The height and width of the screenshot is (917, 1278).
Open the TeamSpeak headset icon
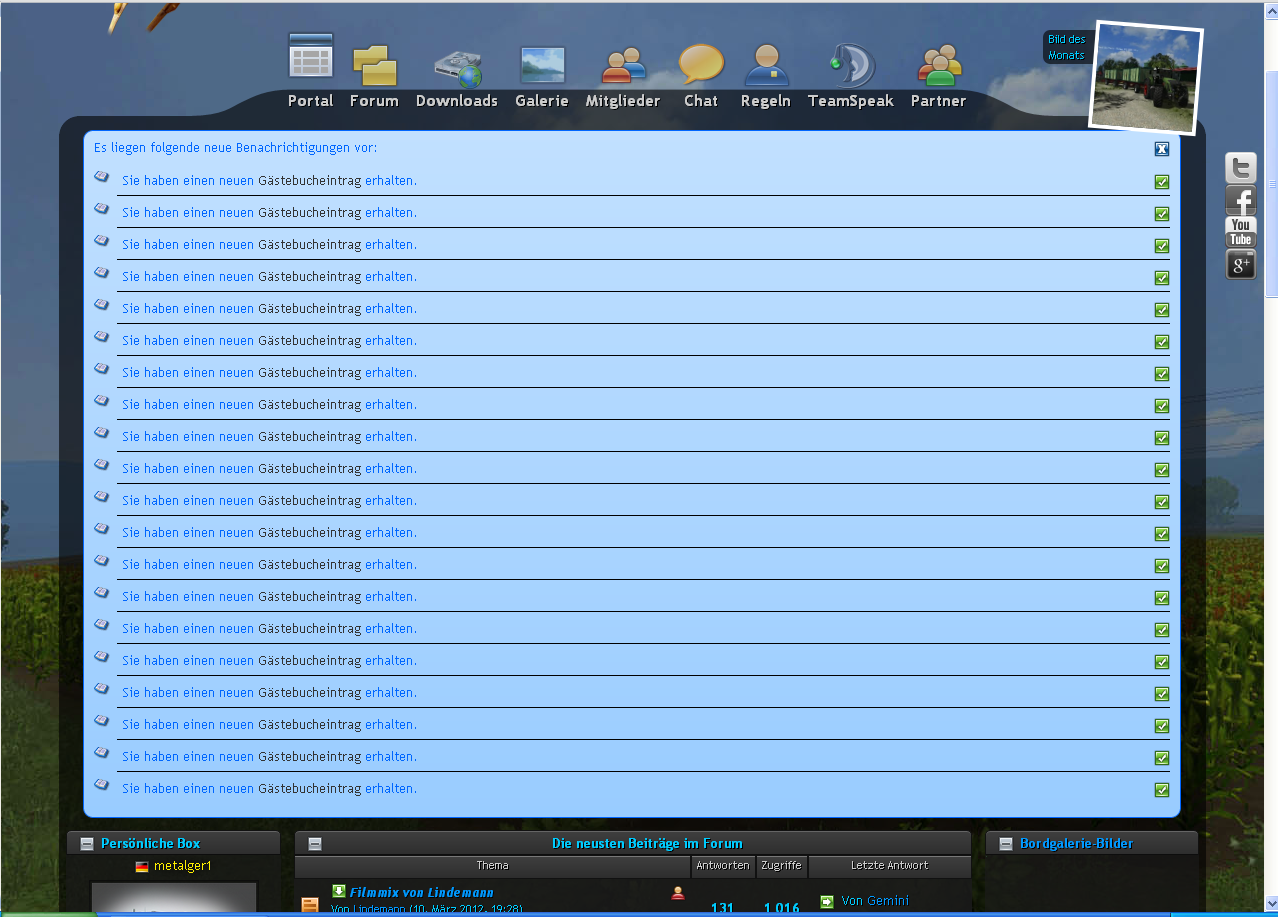[x=851, y=66]
